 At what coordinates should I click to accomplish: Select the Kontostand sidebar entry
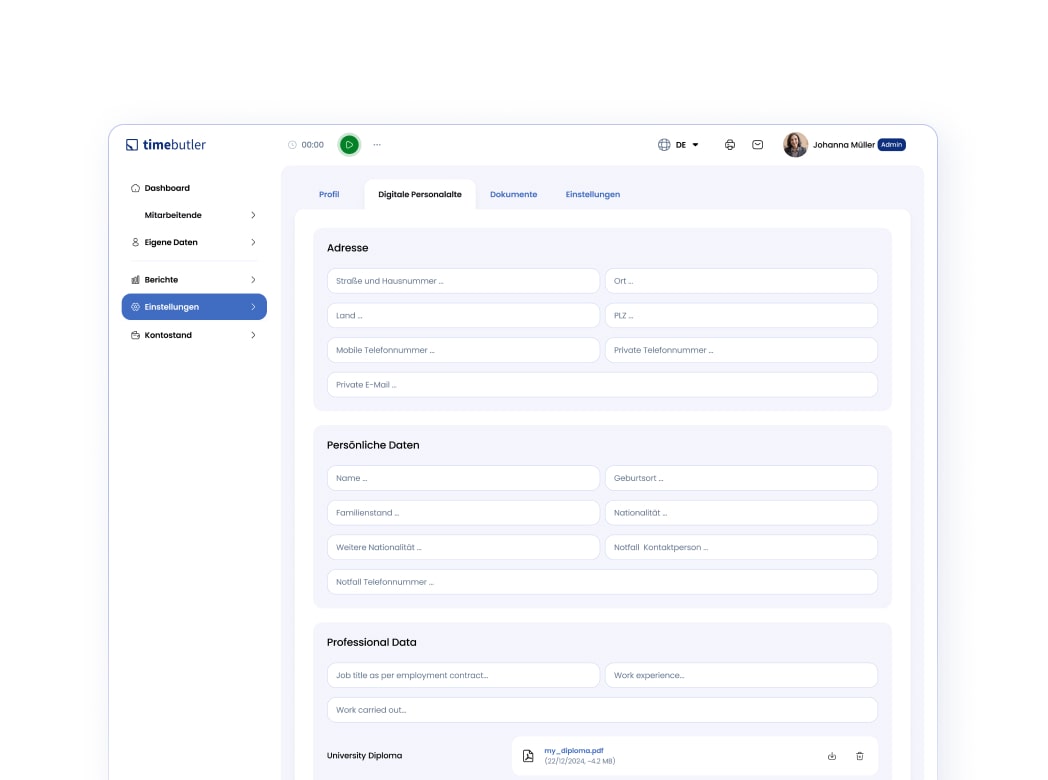[168, 335]
